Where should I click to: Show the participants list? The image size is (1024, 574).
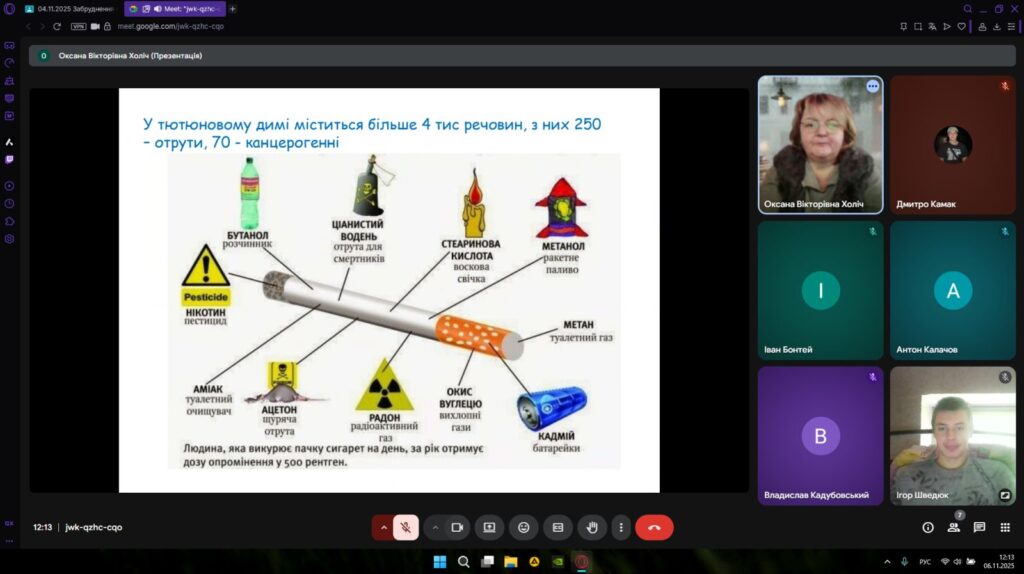coord(953,527)
